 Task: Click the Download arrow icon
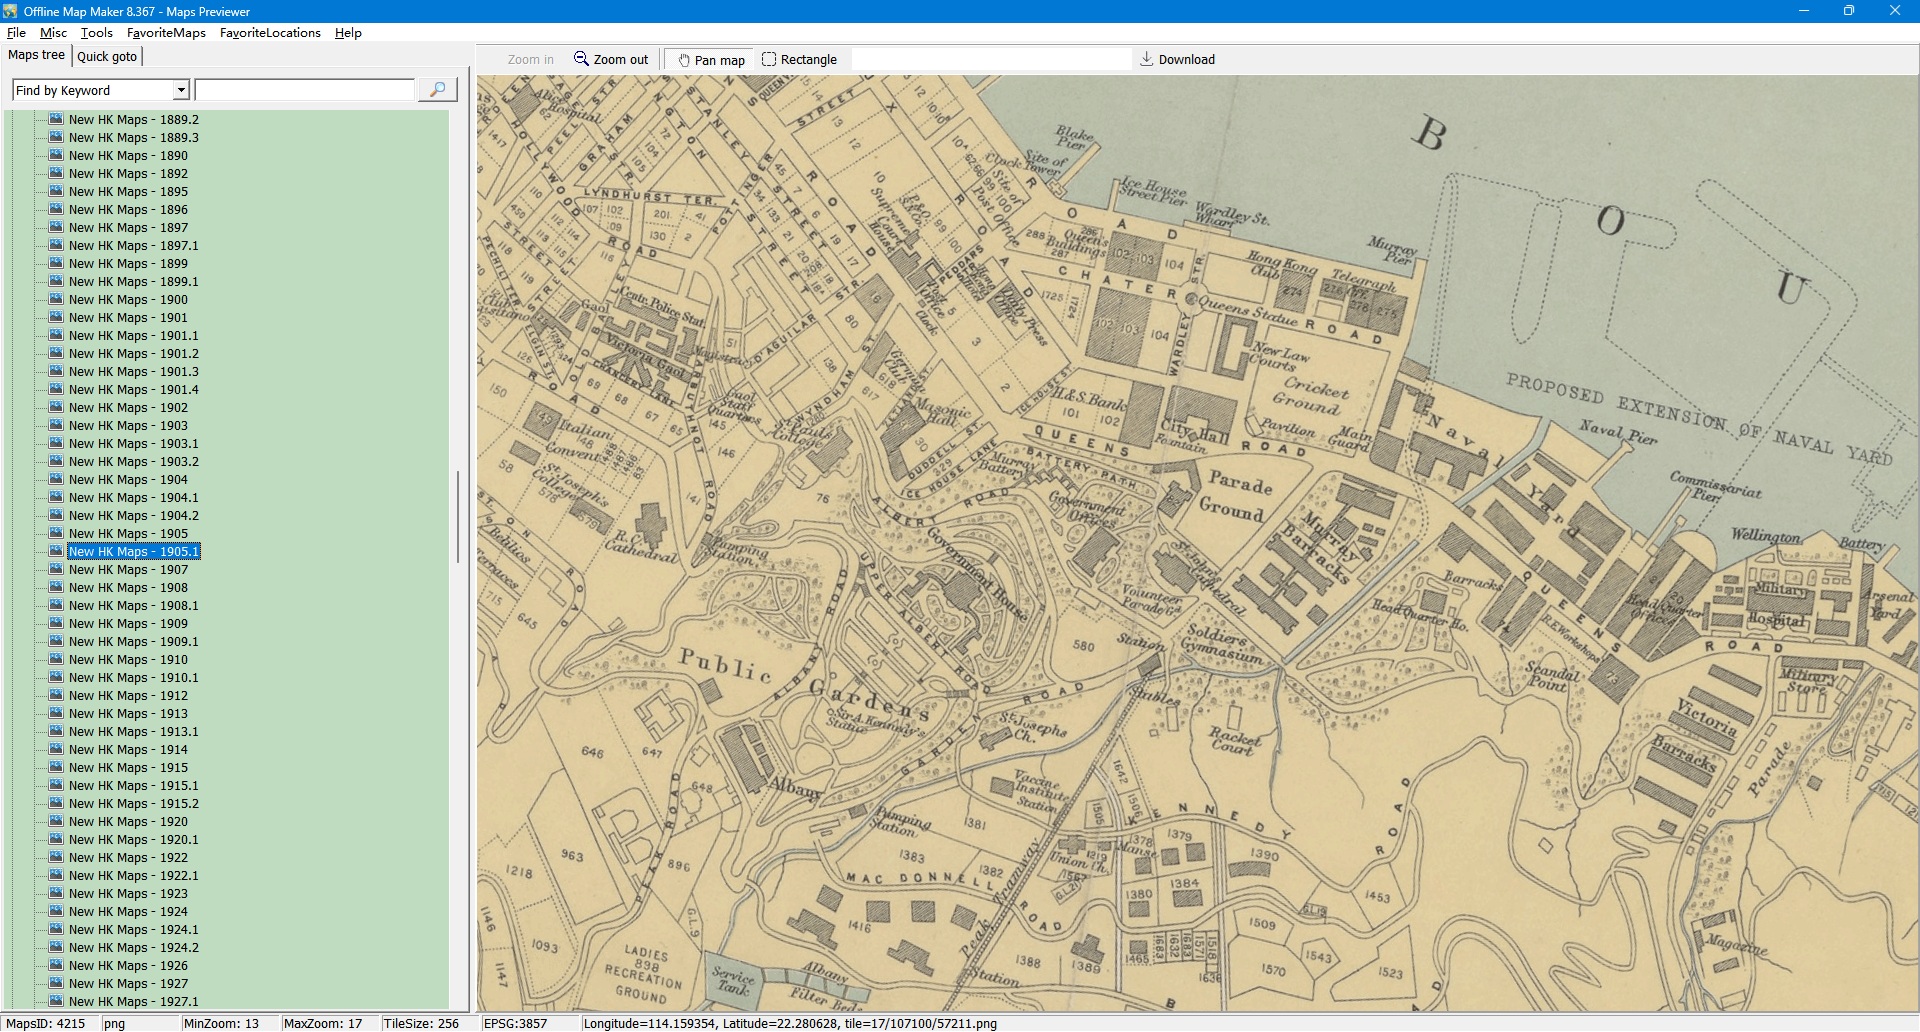[x=1146, y=59]
